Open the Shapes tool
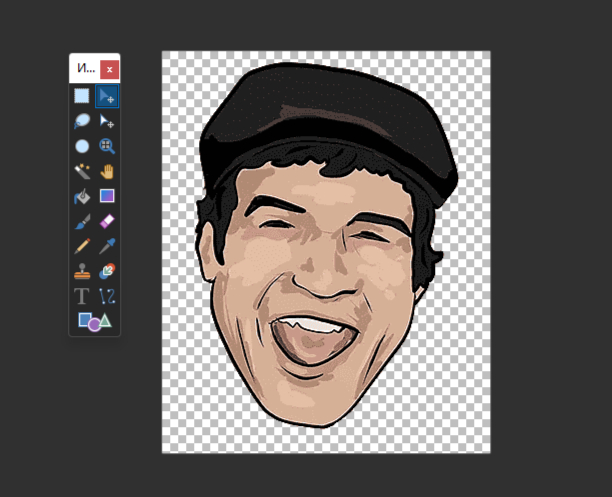This screenshot has width=612, height=497. [94, 321]
